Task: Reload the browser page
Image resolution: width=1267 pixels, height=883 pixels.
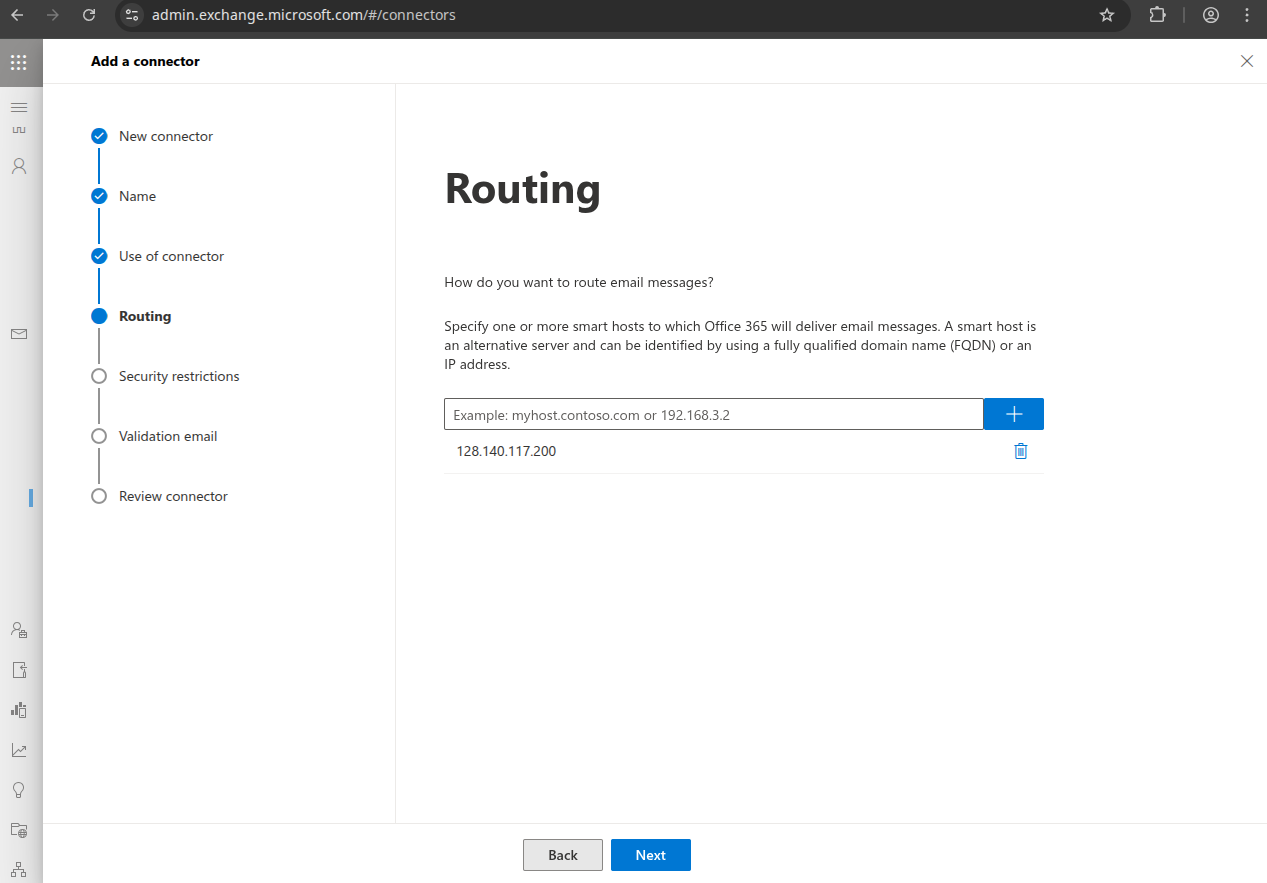Action: point(89,15)
